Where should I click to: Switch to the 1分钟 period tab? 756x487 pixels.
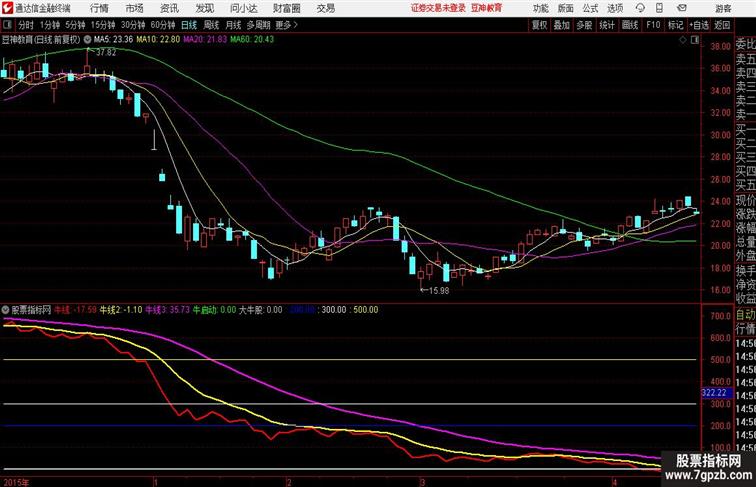(50, 25)
